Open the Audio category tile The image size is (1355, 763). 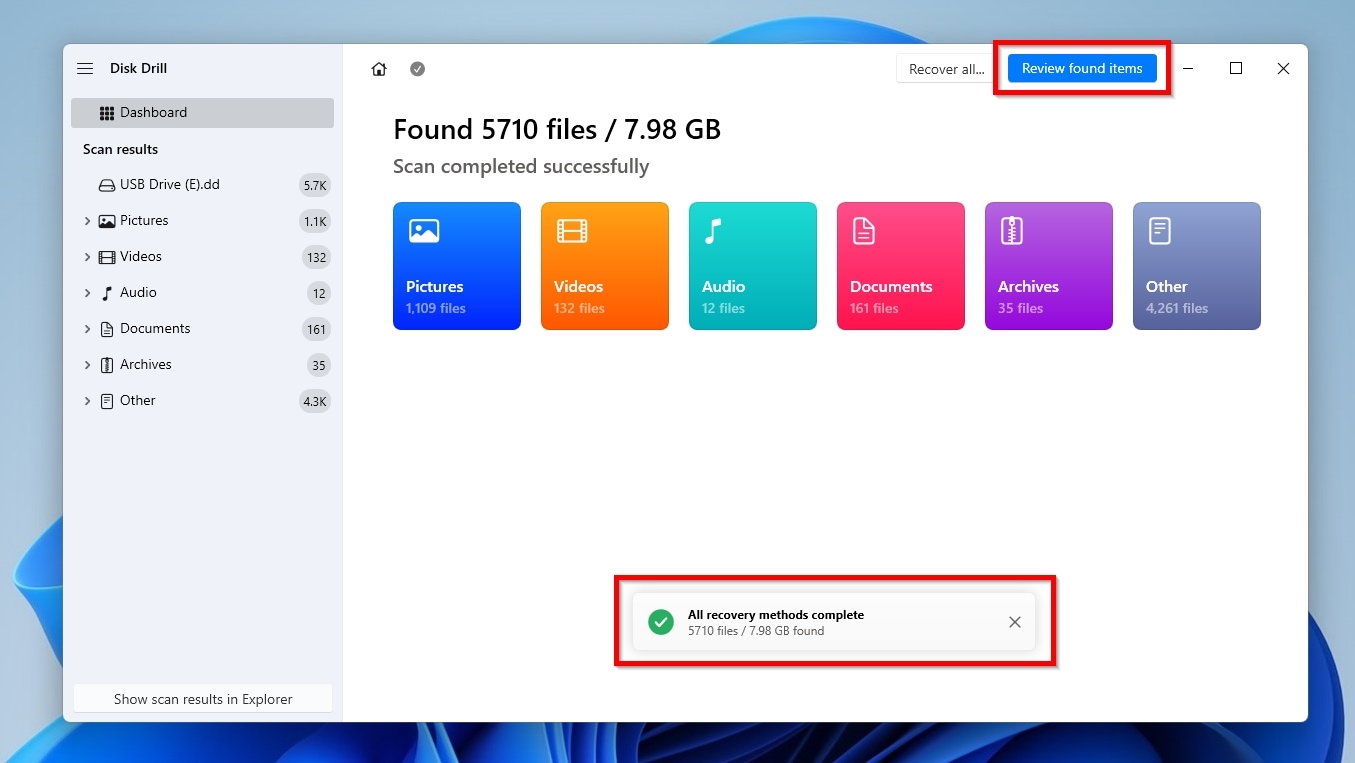753,265
